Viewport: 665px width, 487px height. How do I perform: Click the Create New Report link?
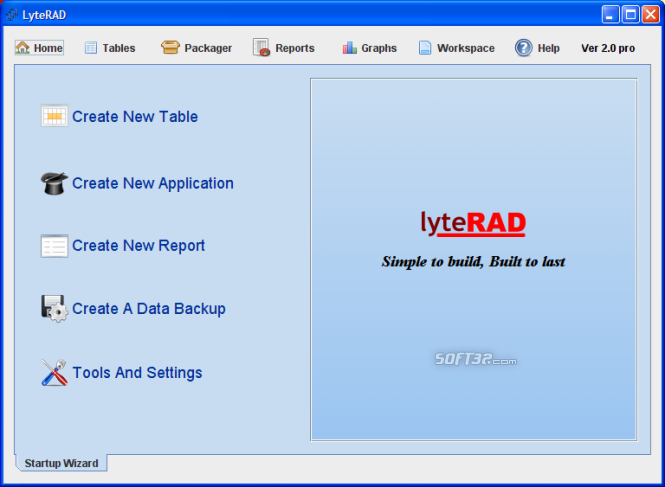tap(138, 246)
